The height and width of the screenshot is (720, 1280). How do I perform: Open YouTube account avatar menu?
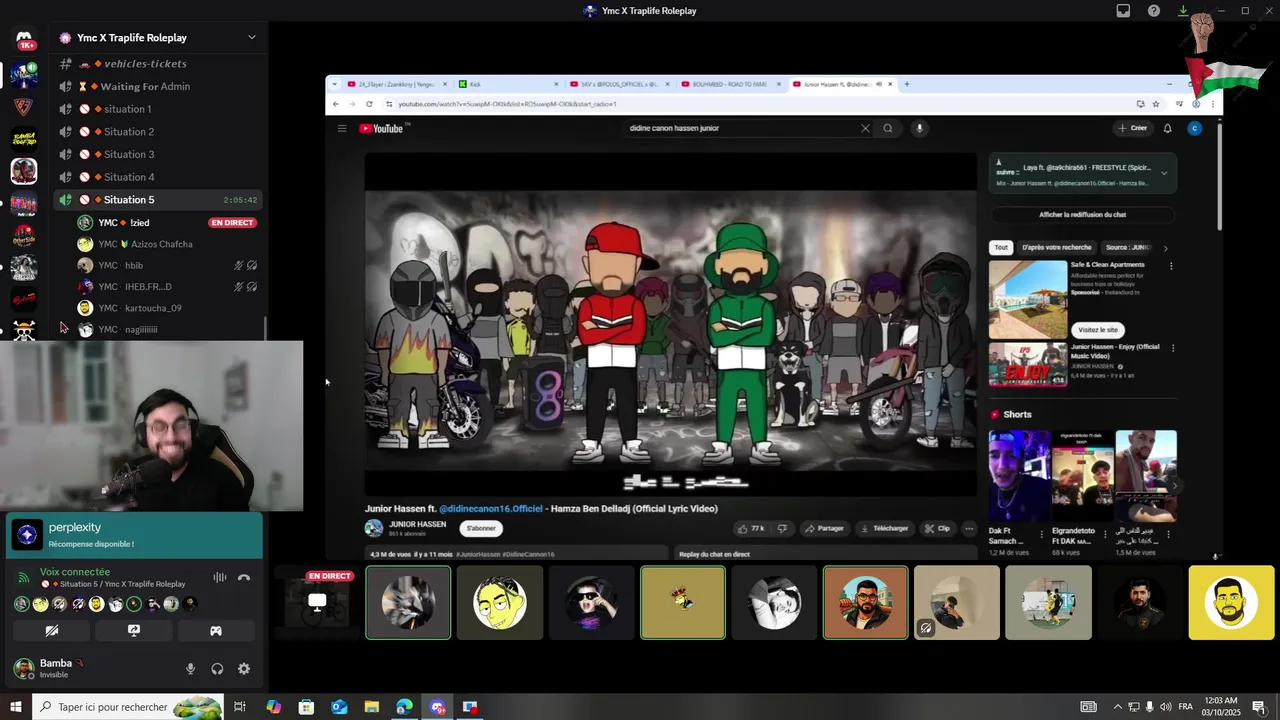[1194, 128]
